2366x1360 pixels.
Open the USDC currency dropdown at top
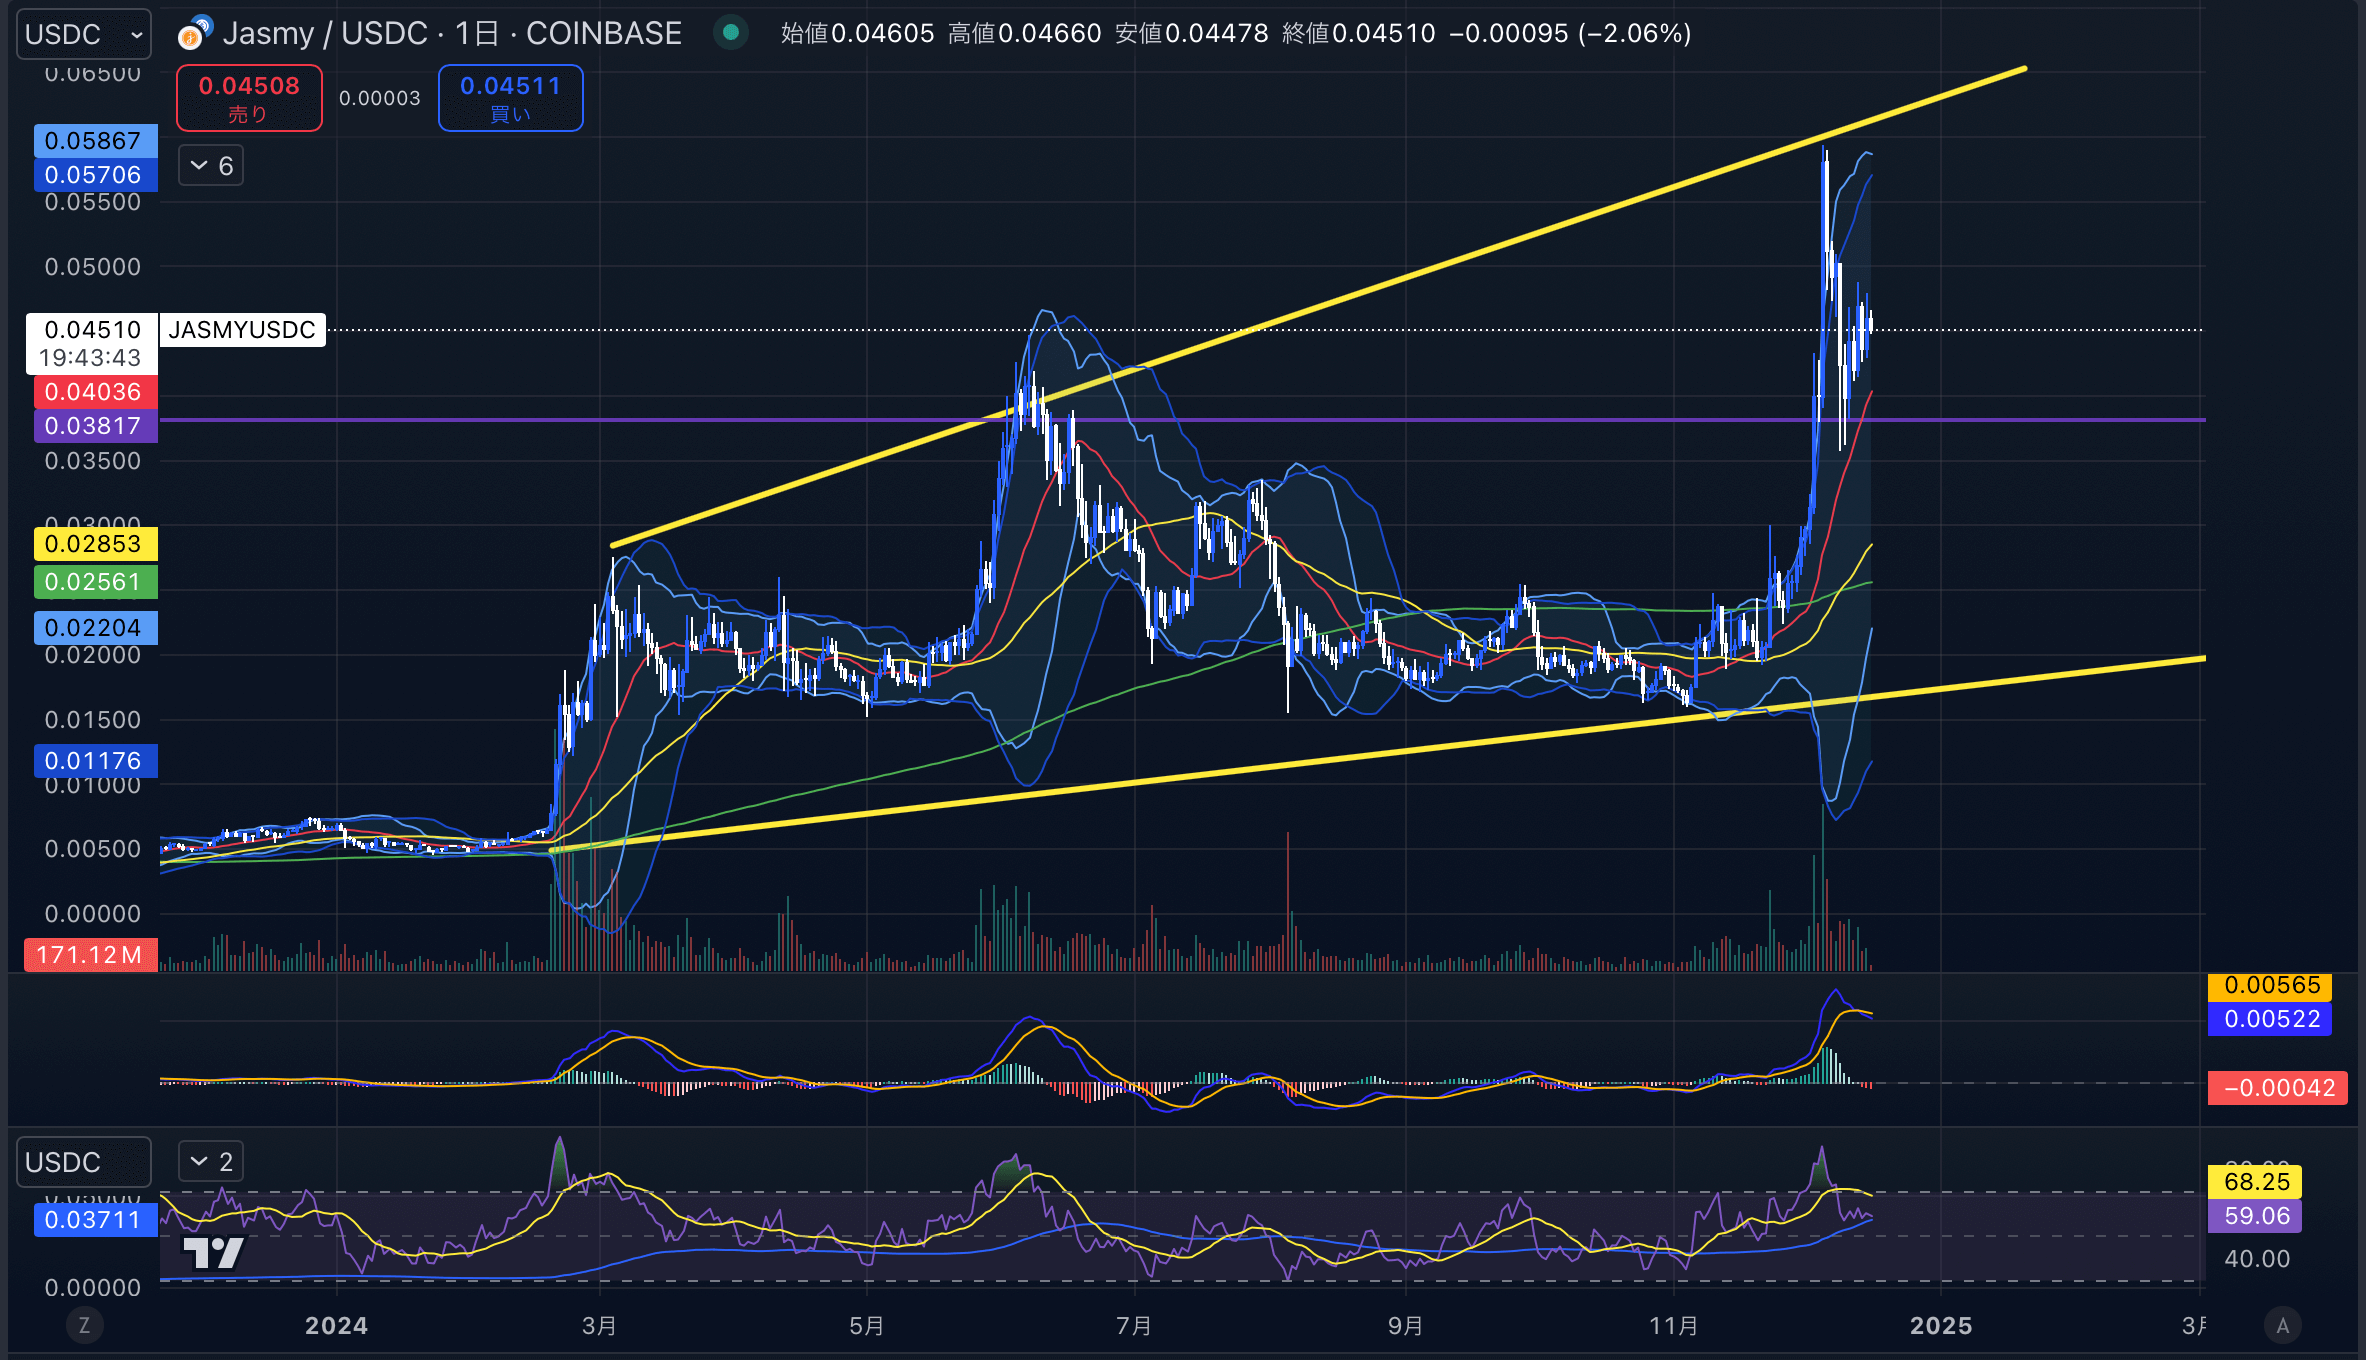pyautogui.click(x=84, y=34)
